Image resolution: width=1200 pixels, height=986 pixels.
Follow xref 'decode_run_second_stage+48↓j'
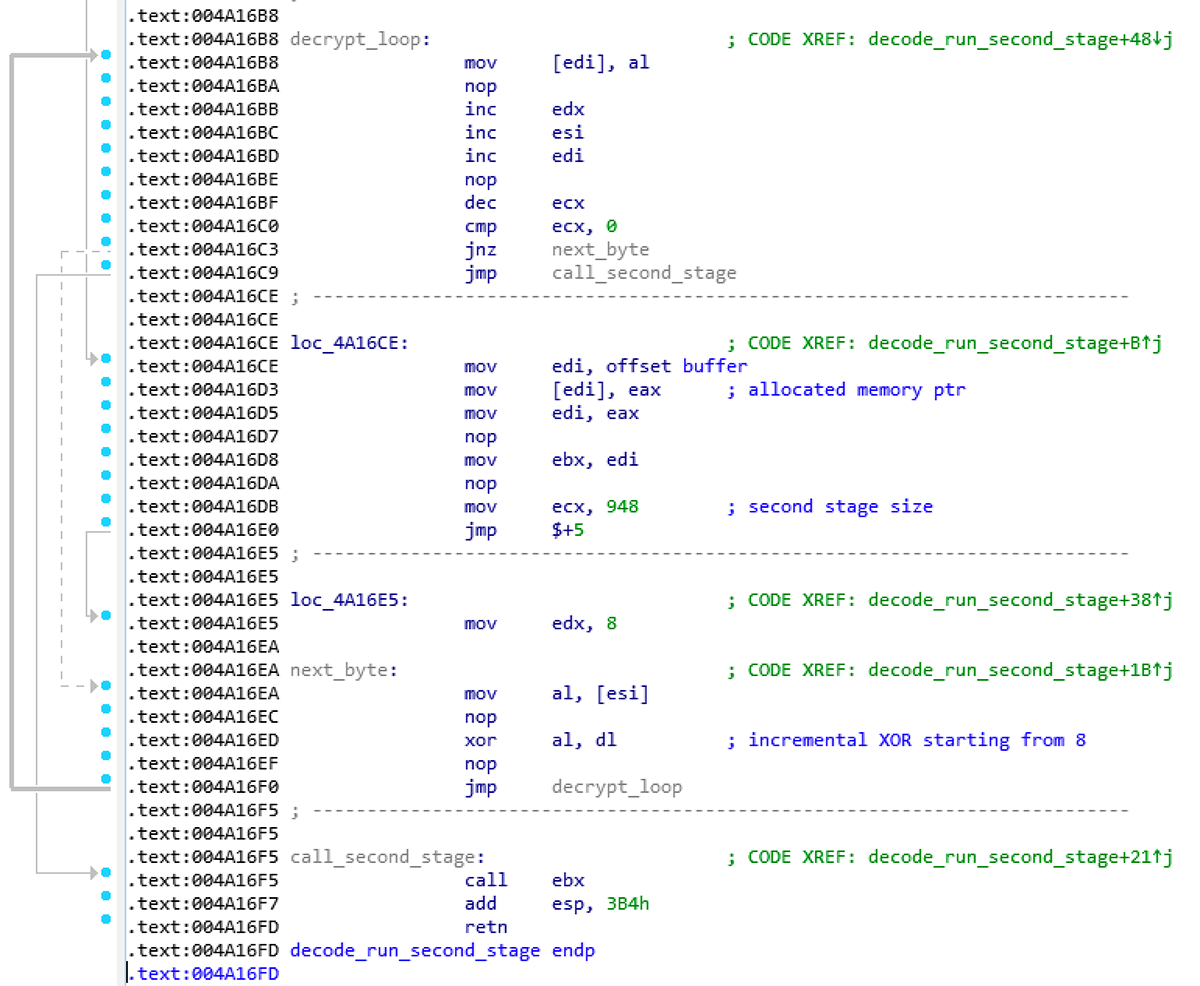1020,40
